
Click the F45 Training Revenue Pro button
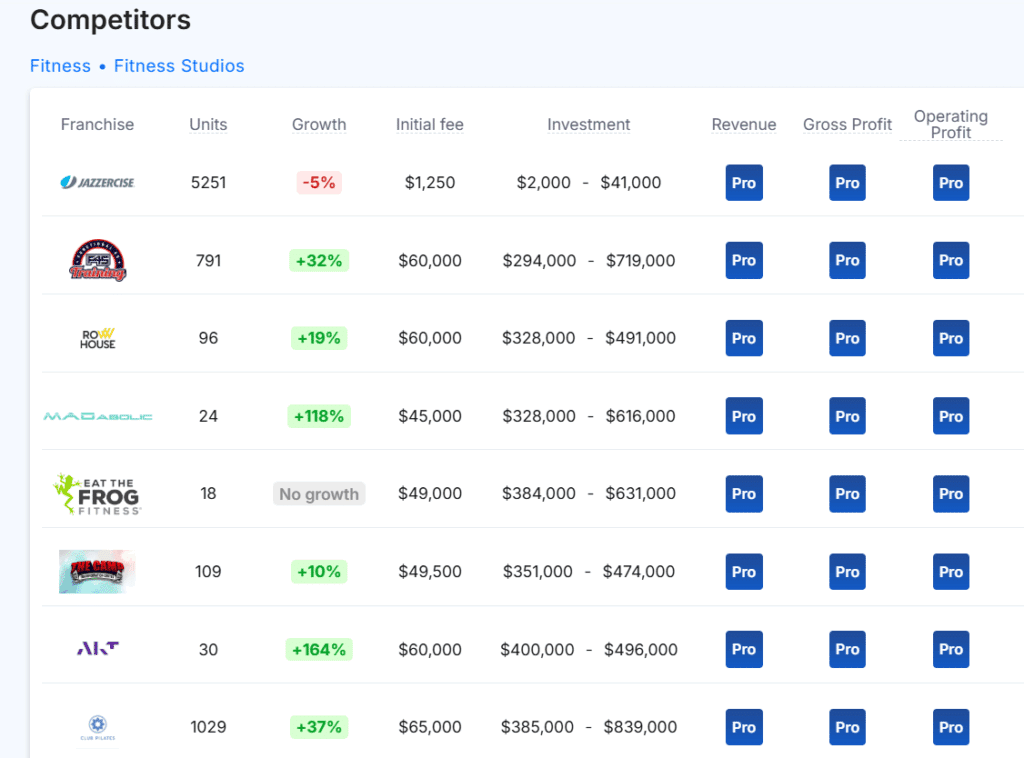point(744,261)
